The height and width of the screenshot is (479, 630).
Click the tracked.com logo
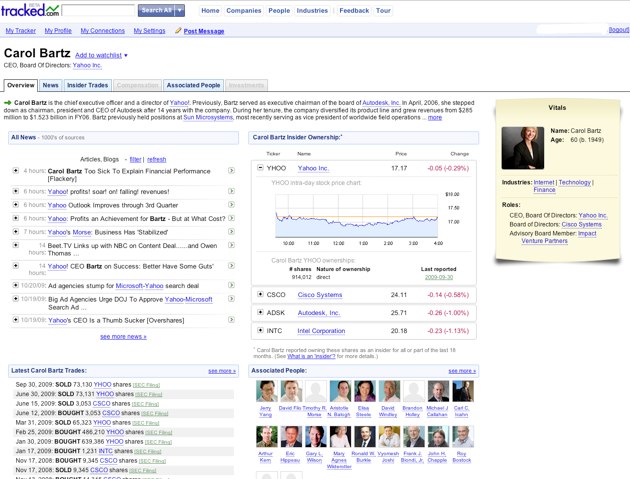coord(30,10)
